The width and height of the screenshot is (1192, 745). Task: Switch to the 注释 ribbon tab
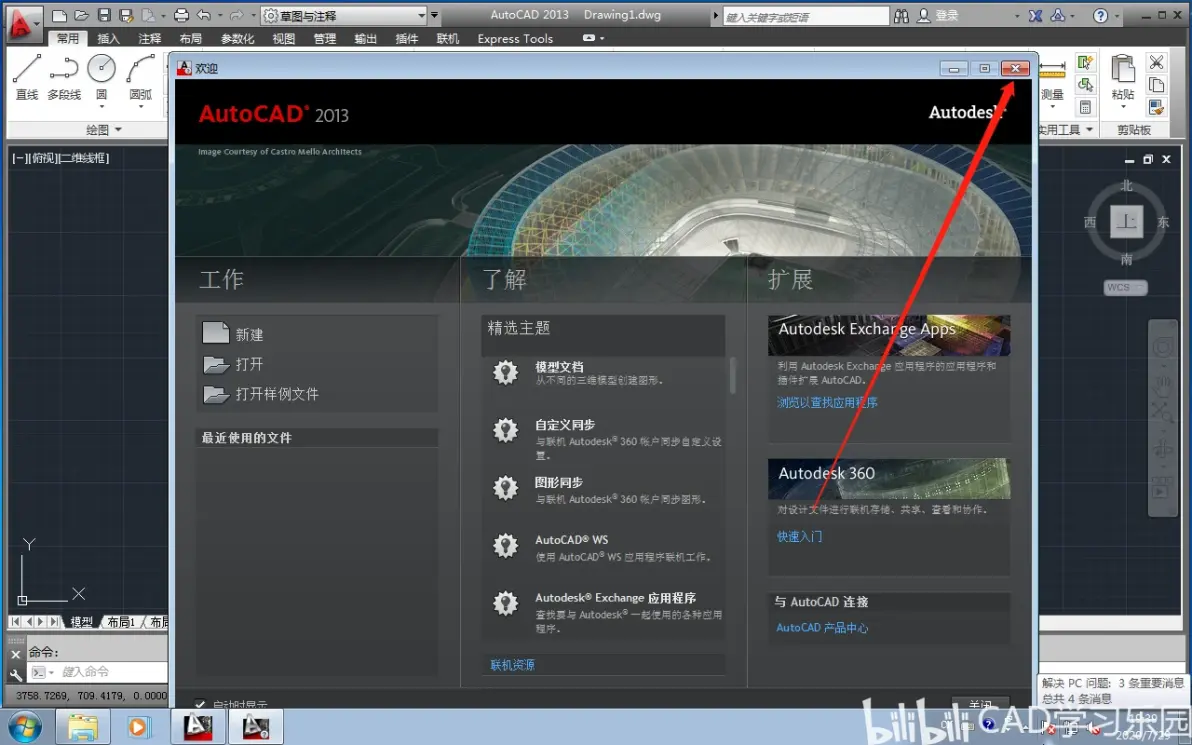[x=150, y=39]
